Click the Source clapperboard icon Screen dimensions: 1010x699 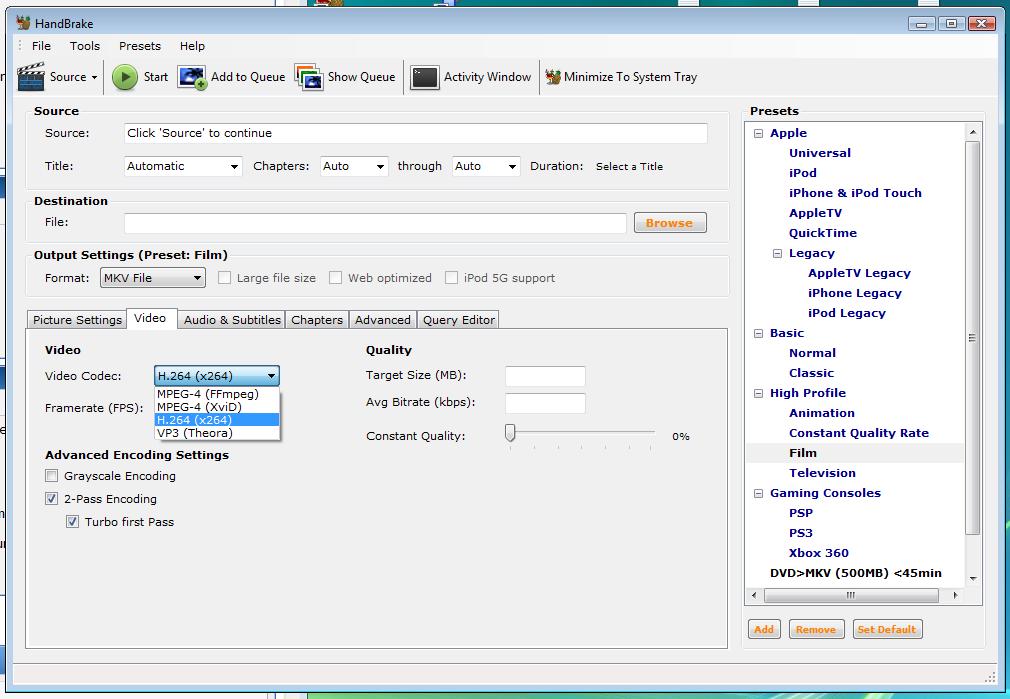coord(31,77)
